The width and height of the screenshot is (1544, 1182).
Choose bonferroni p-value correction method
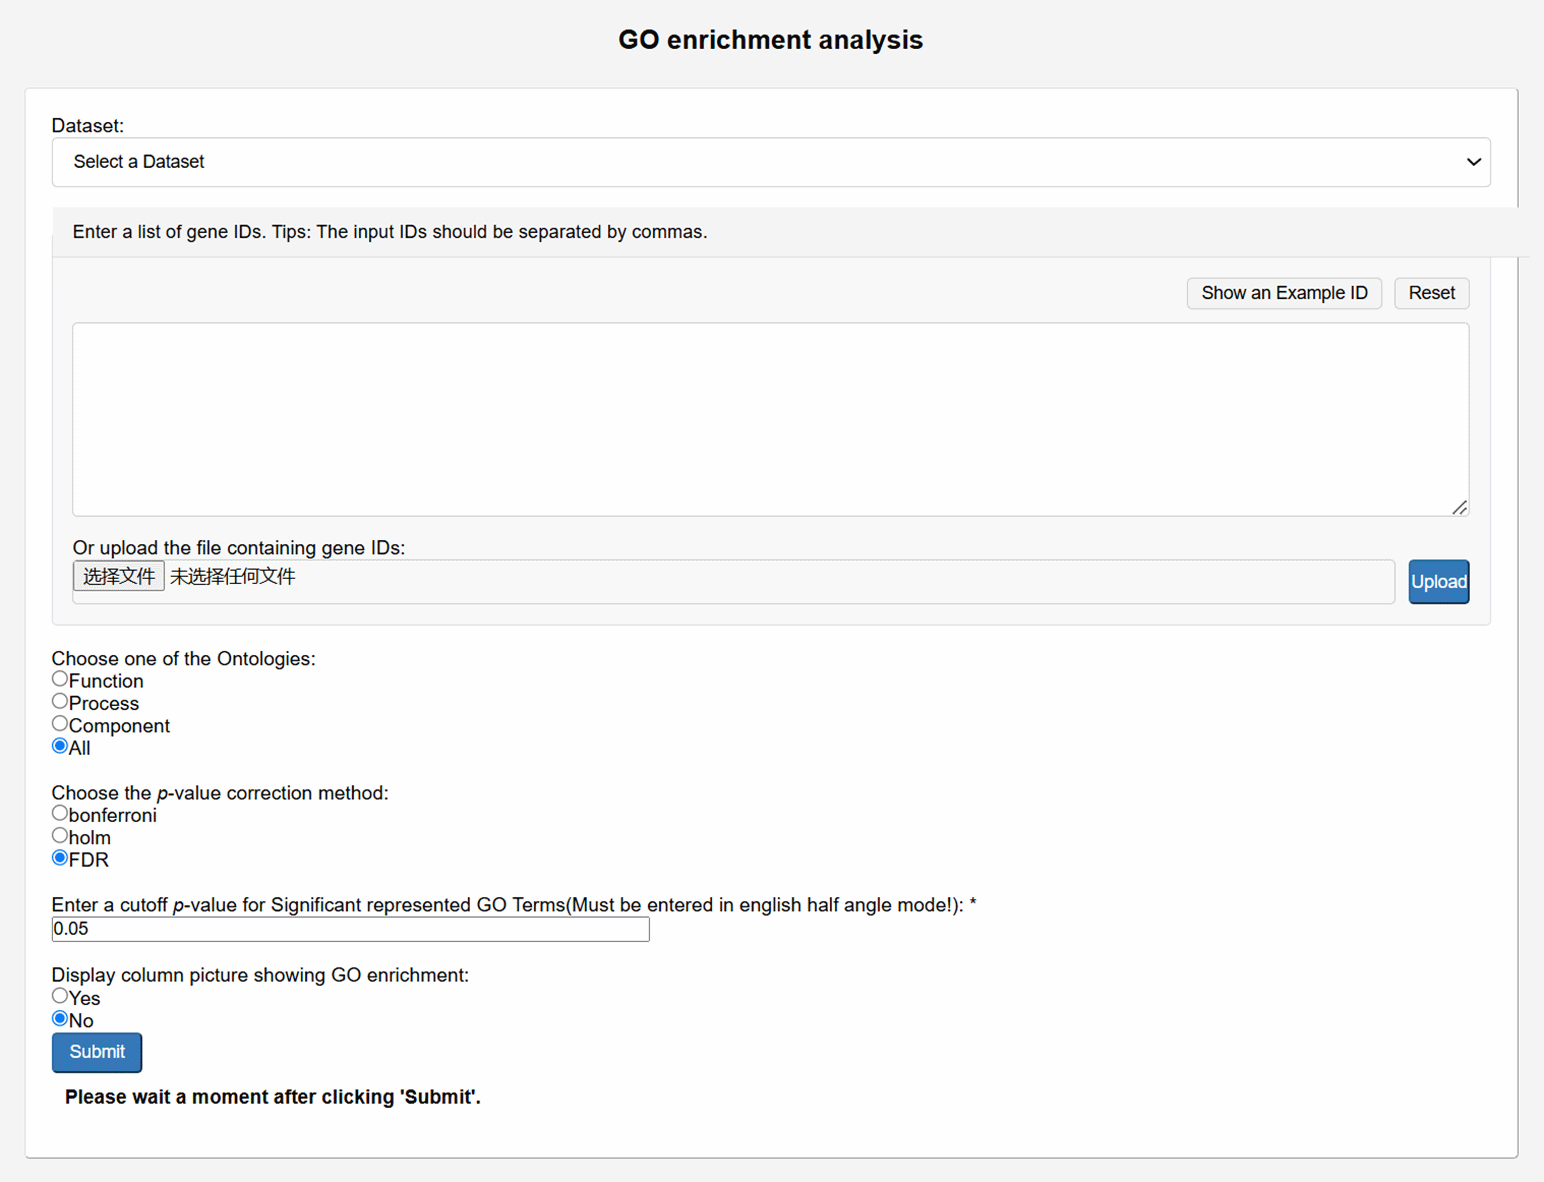point(60,814)
